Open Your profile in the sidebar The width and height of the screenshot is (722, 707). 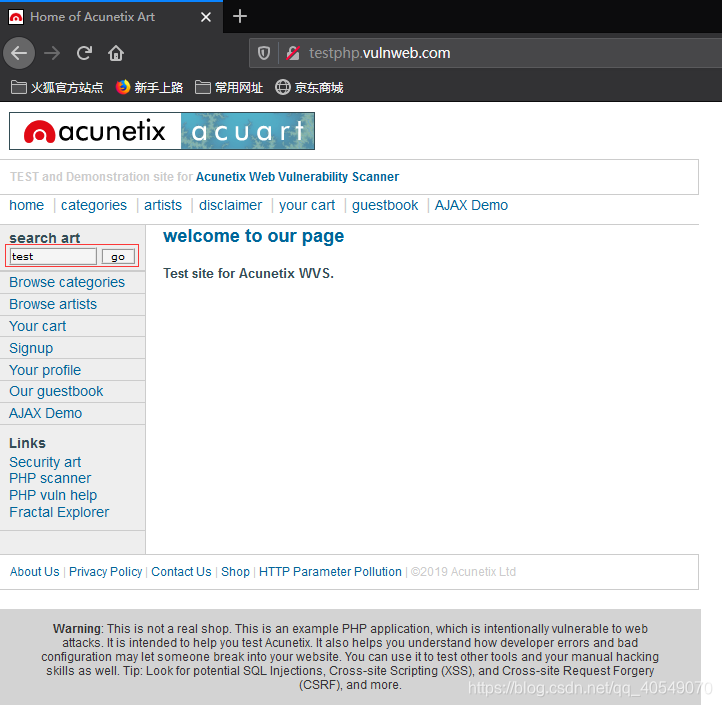click(45, 370)
